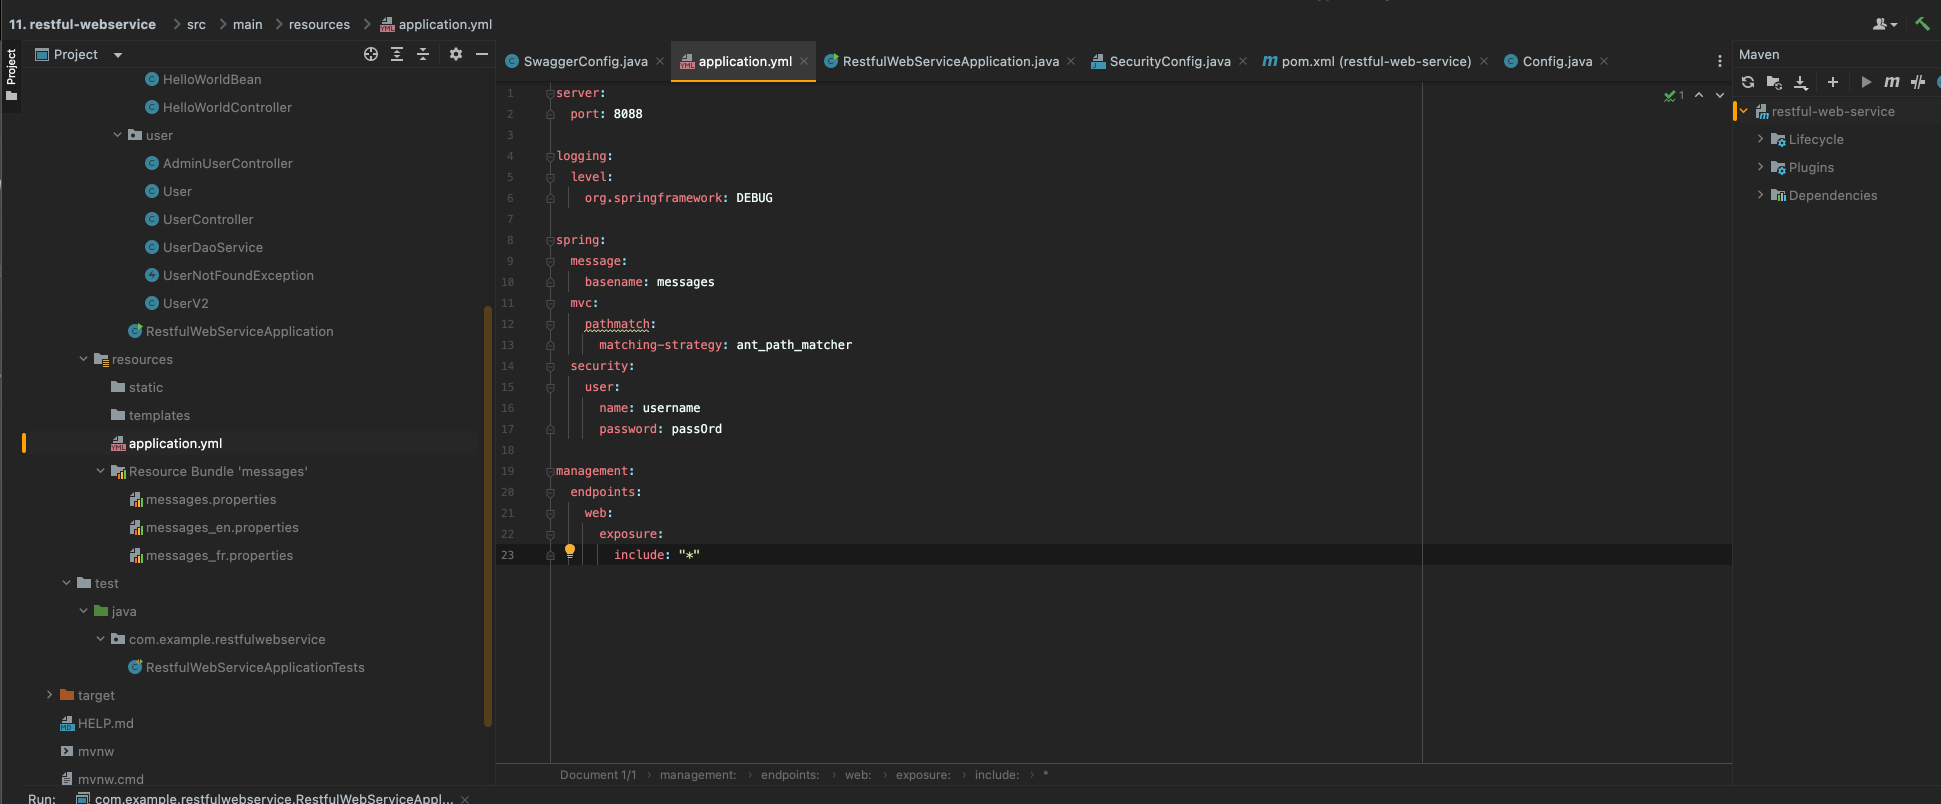
Task: Collapse the resources folder
Action: (83, 358)
